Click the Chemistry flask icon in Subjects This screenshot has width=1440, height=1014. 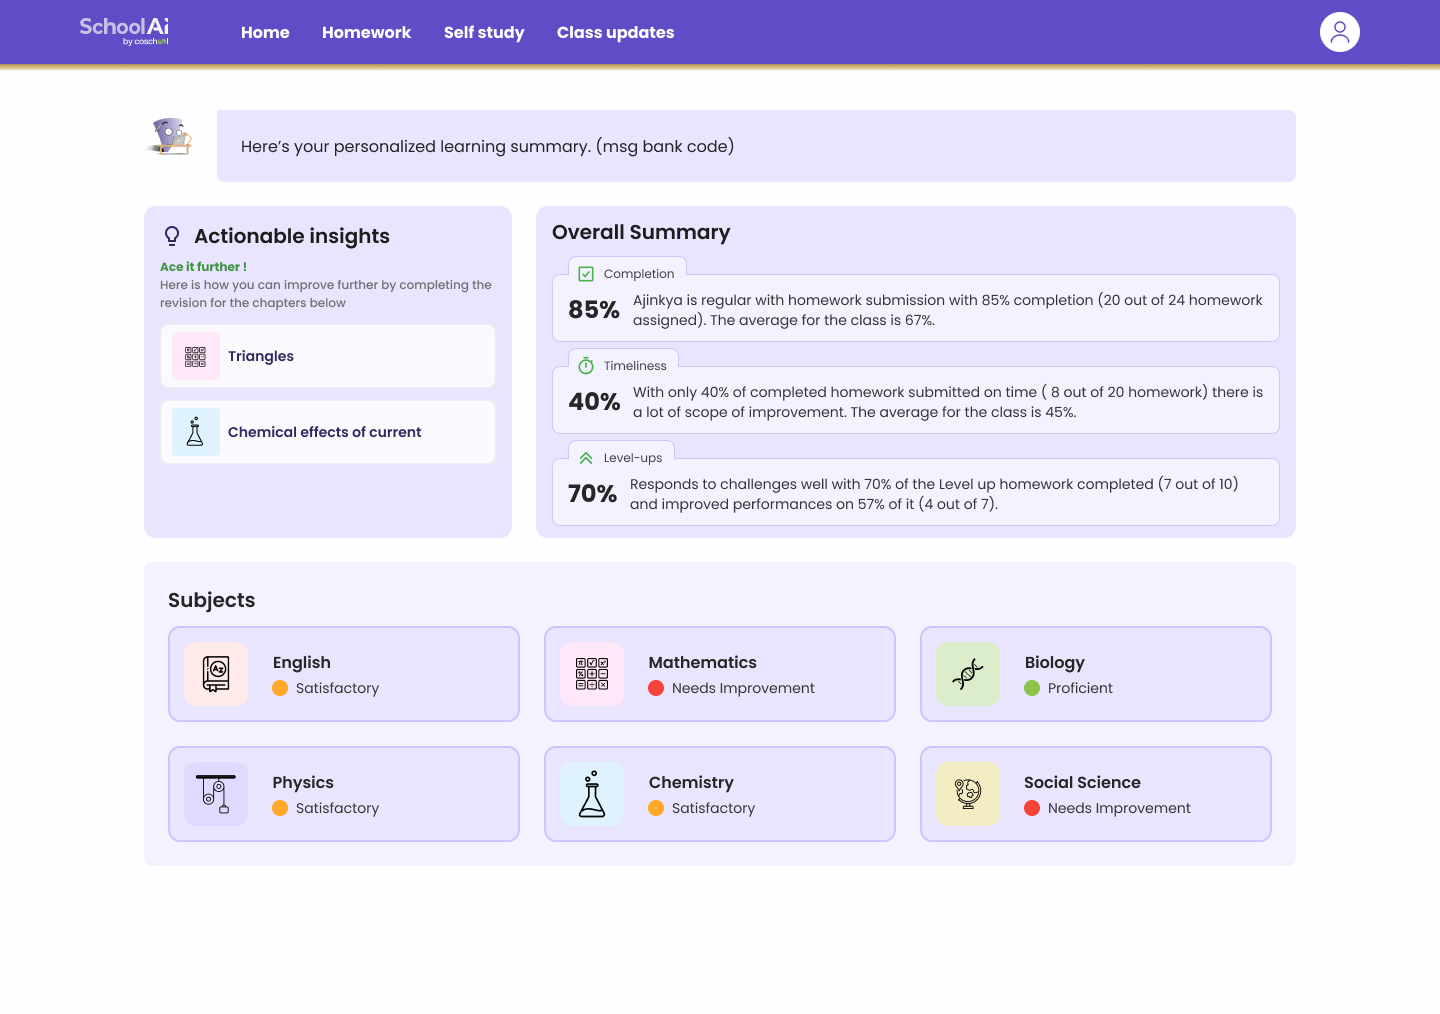pos(592,794)
